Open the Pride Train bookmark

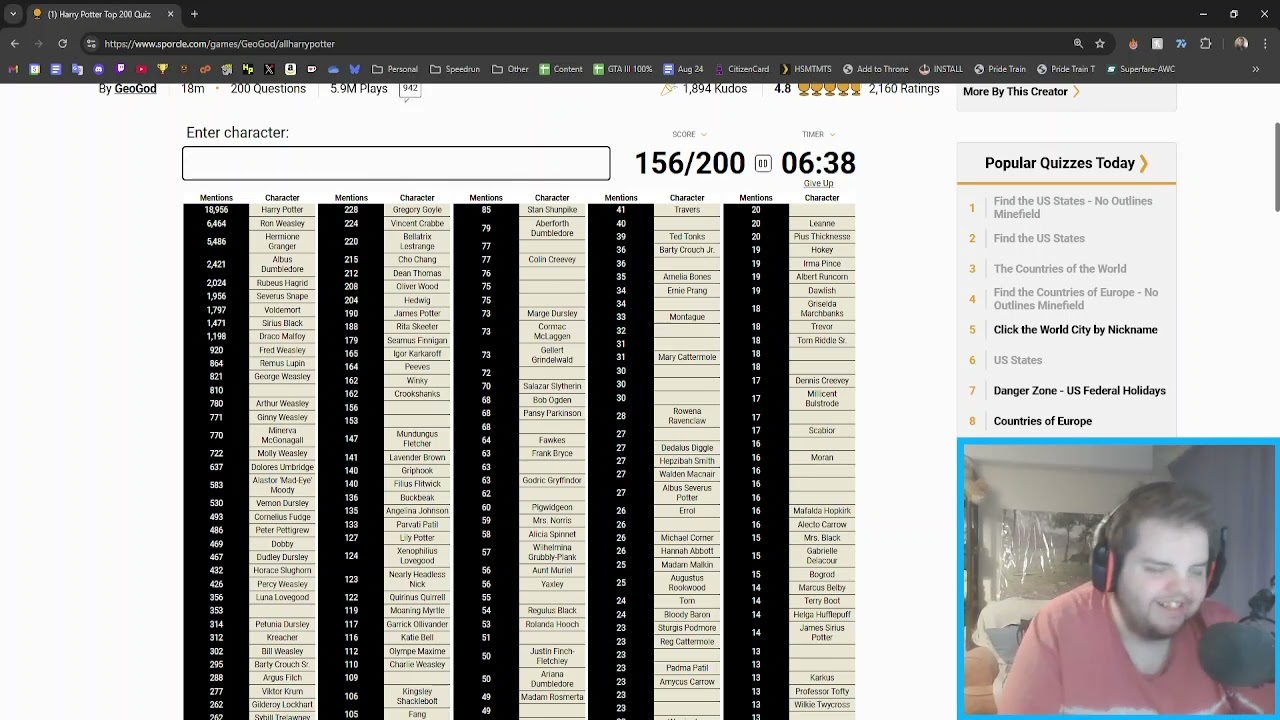coord(1000,69)
